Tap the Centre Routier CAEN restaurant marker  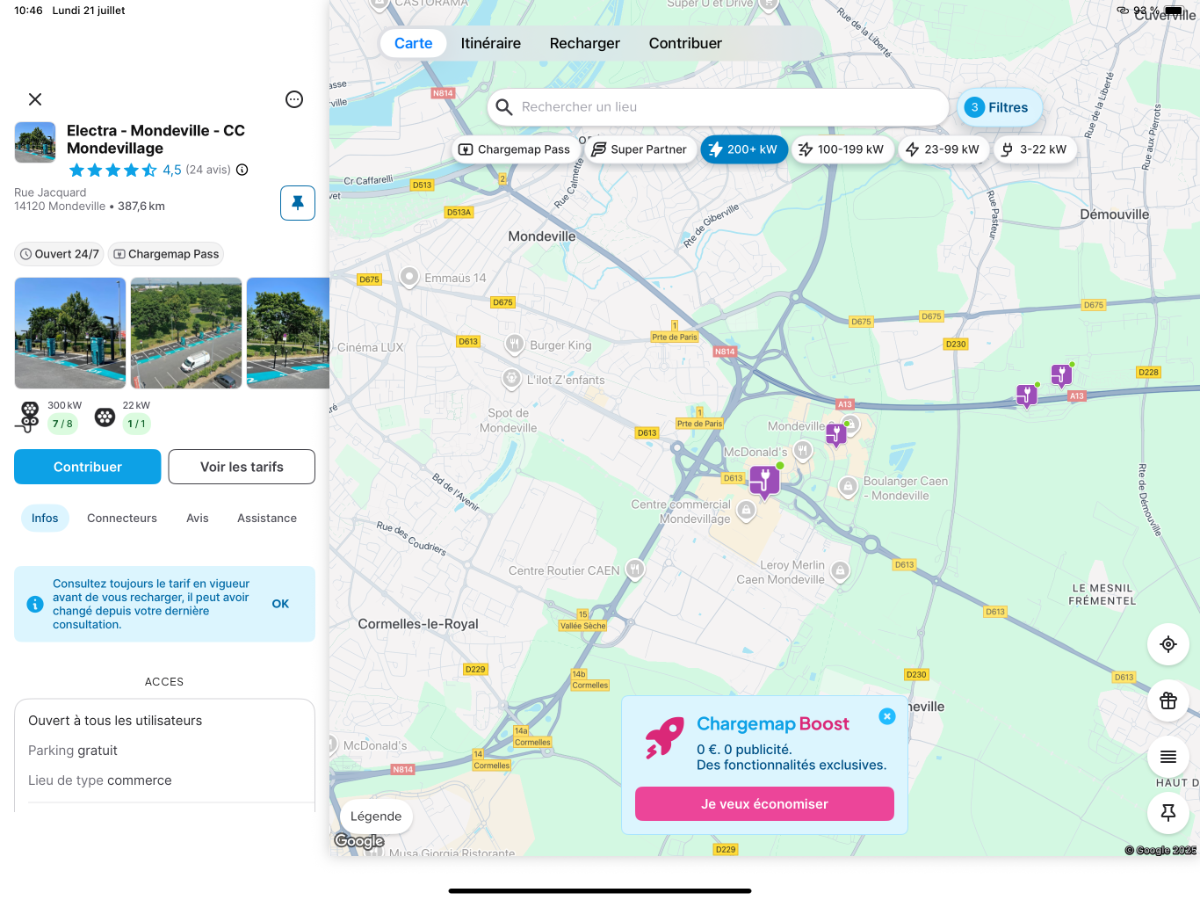click(635, 570)
